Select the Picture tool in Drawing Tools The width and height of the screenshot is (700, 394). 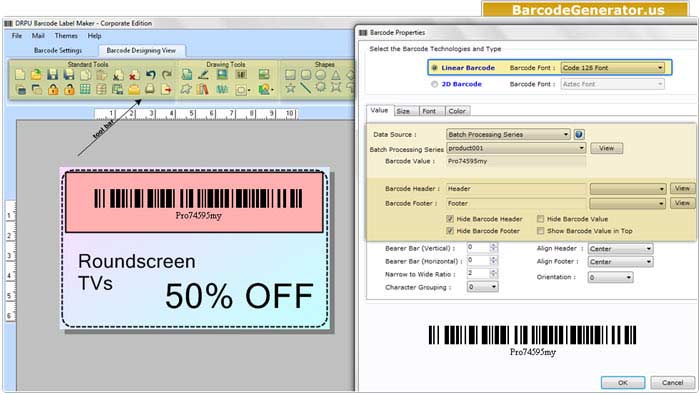pos(222,75)
